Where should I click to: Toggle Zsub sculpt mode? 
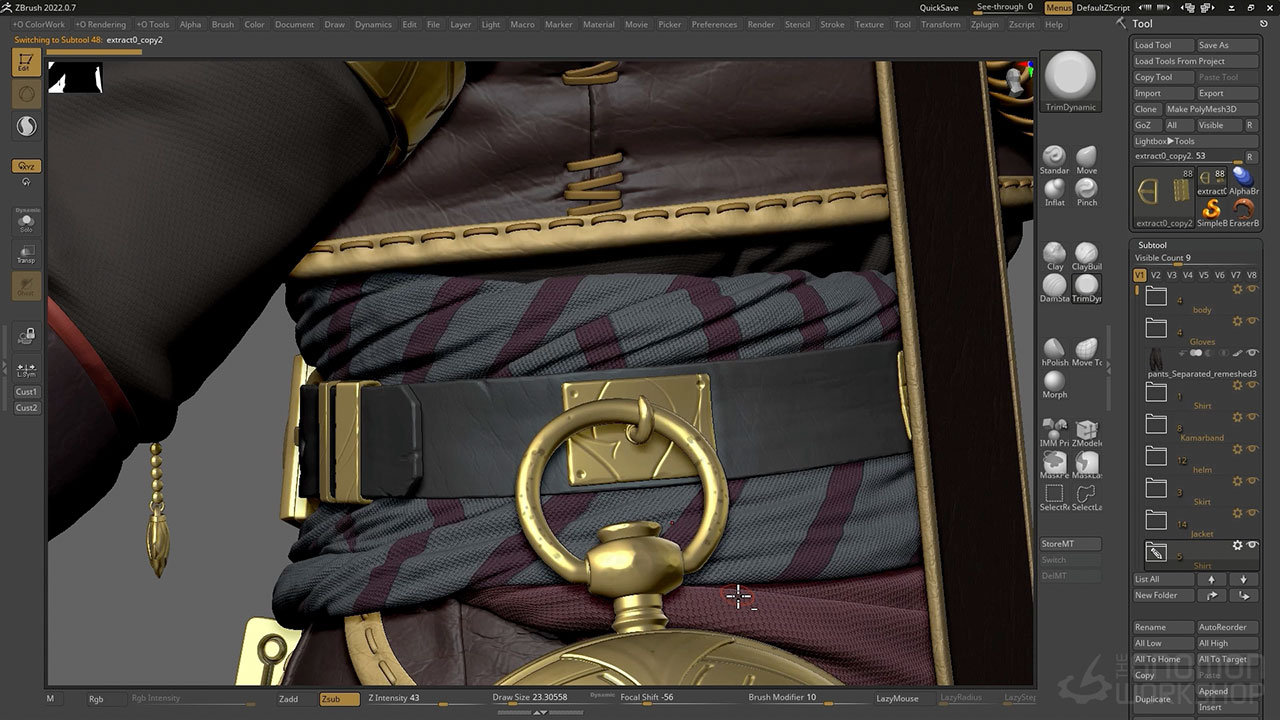339,699
